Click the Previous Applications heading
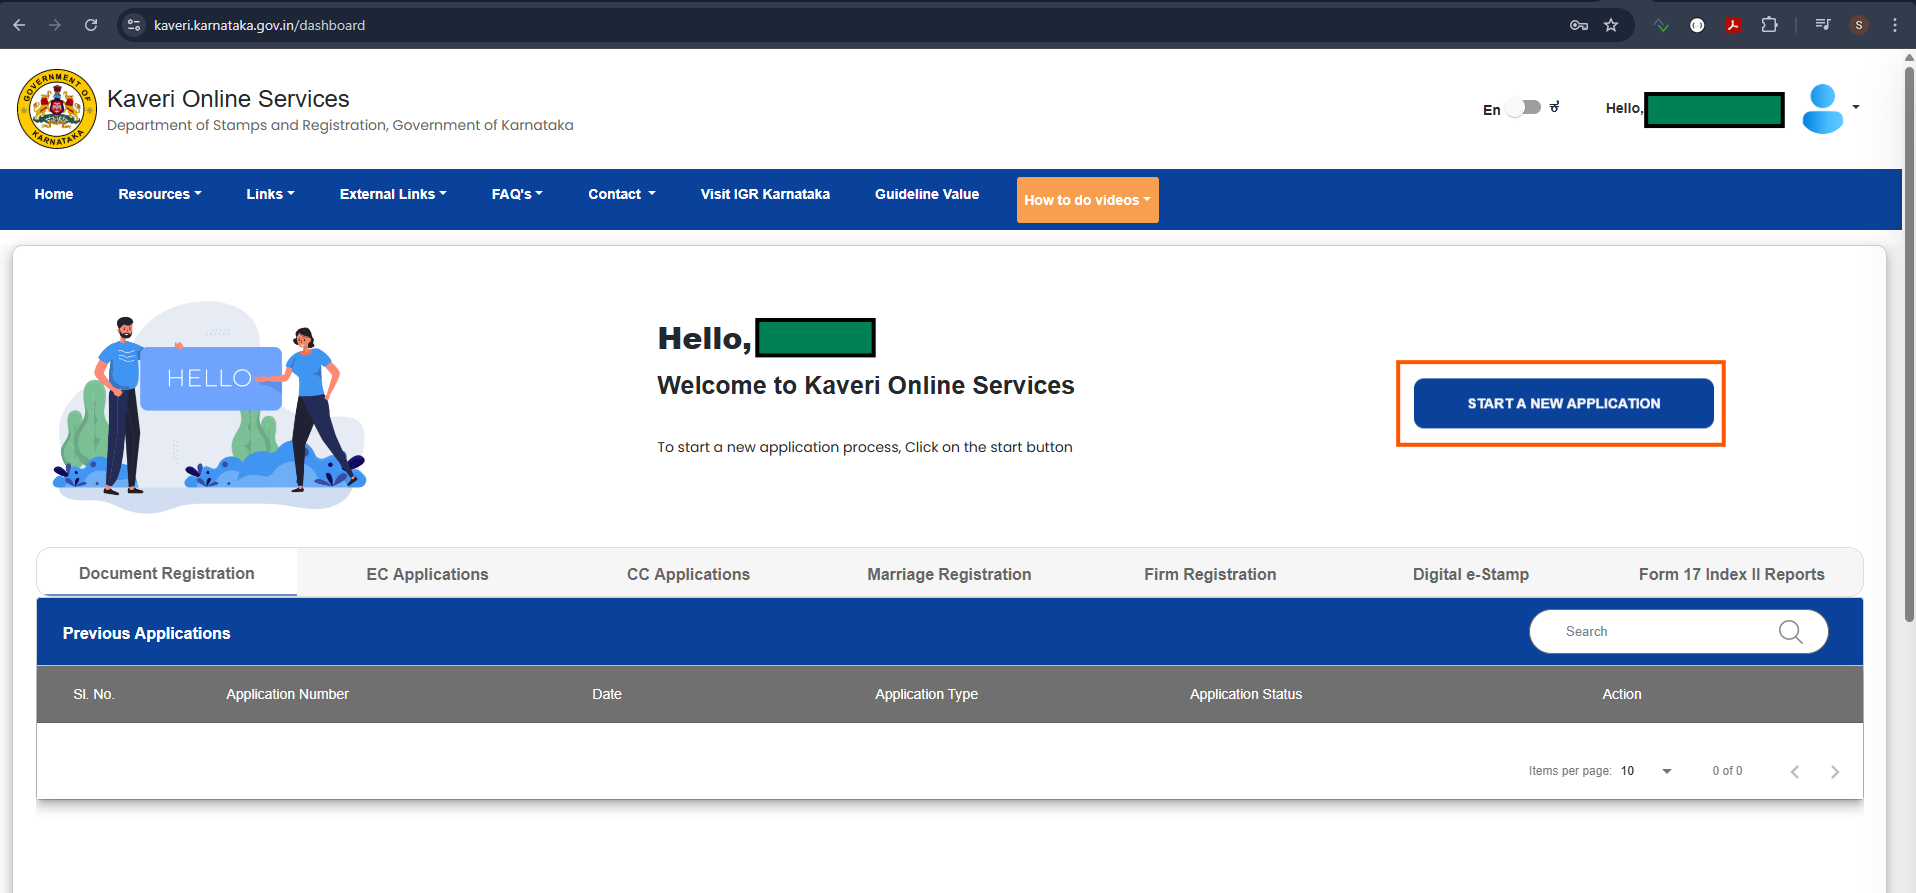The height and width of the screenshot is (893, 1916). [146, 633]
